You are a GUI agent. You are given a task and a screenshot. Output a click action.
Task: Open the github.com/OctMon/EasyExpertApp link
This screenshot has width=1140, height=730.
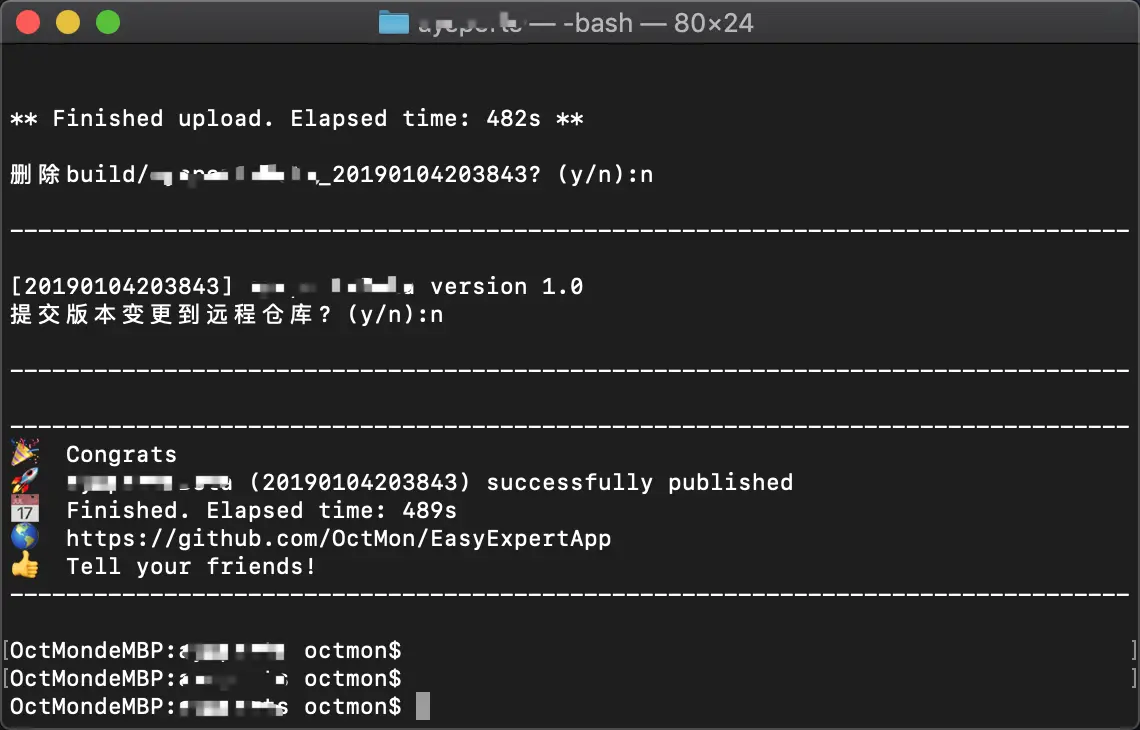[x=338, y=538]
